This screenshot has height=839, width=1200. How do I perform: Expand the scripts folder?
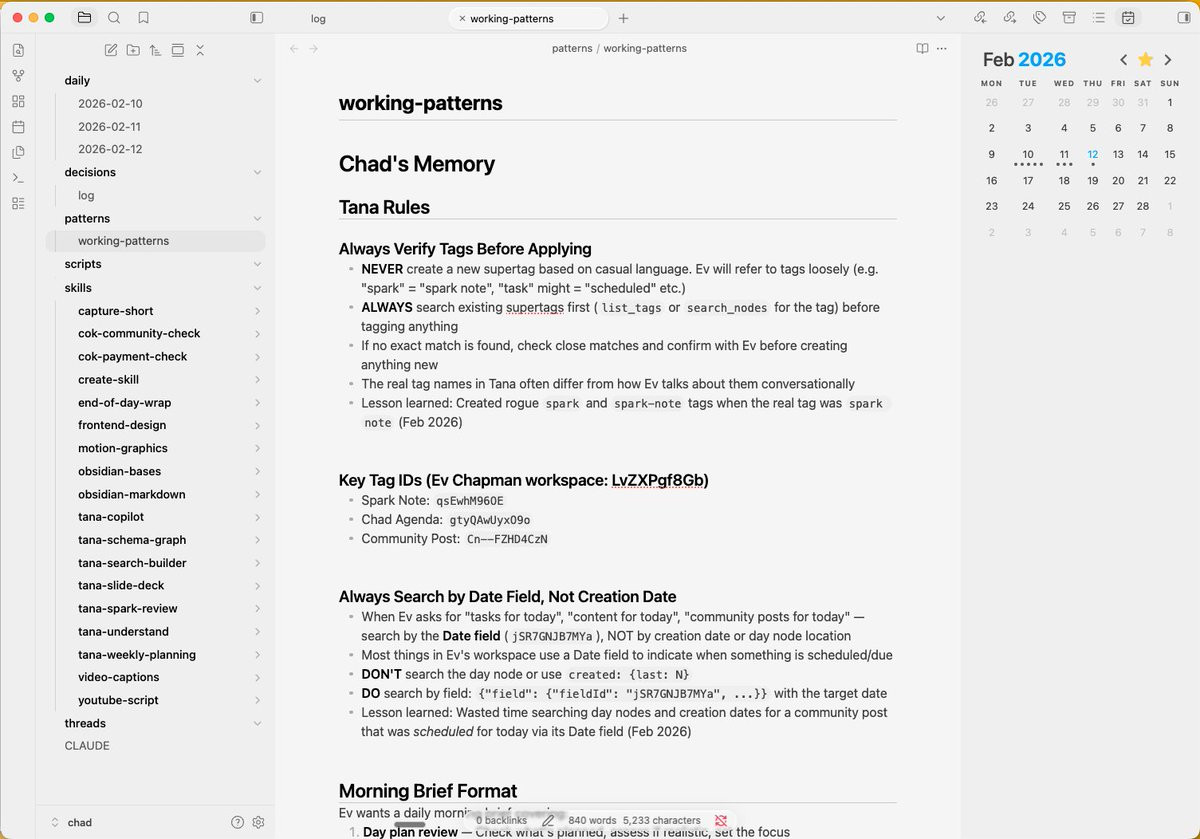click(x=257, y=265)
